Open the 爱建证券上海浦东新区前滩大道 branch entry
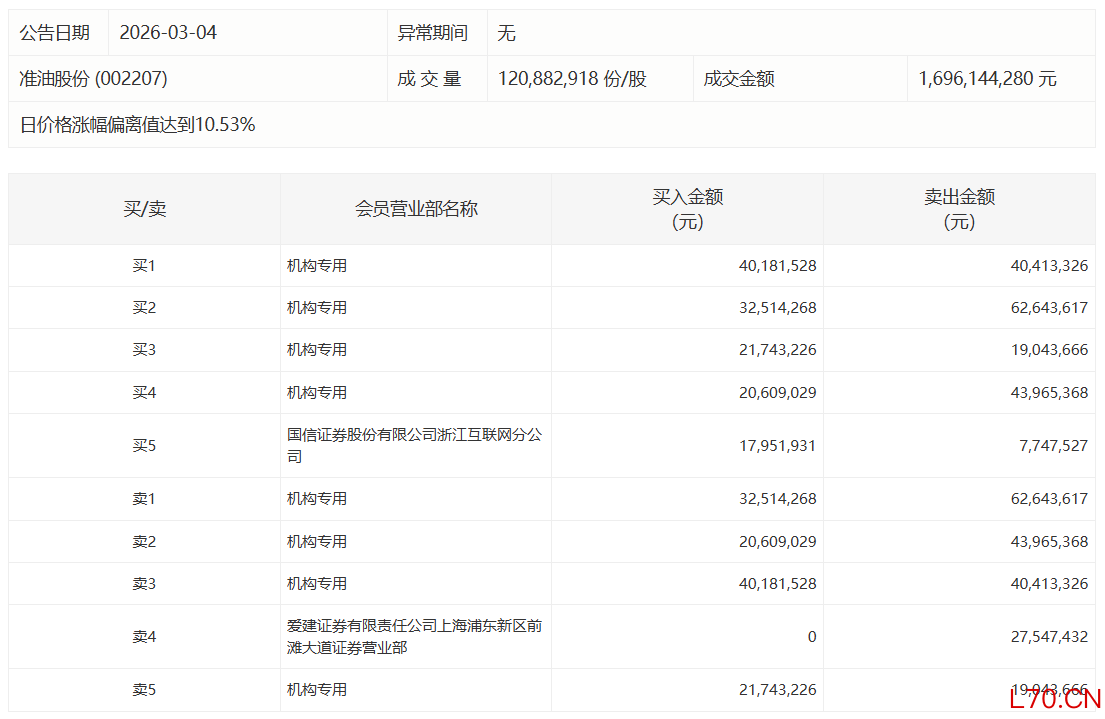The width and height of the screenshot is (1105, 719). click(x=414, y=637)
